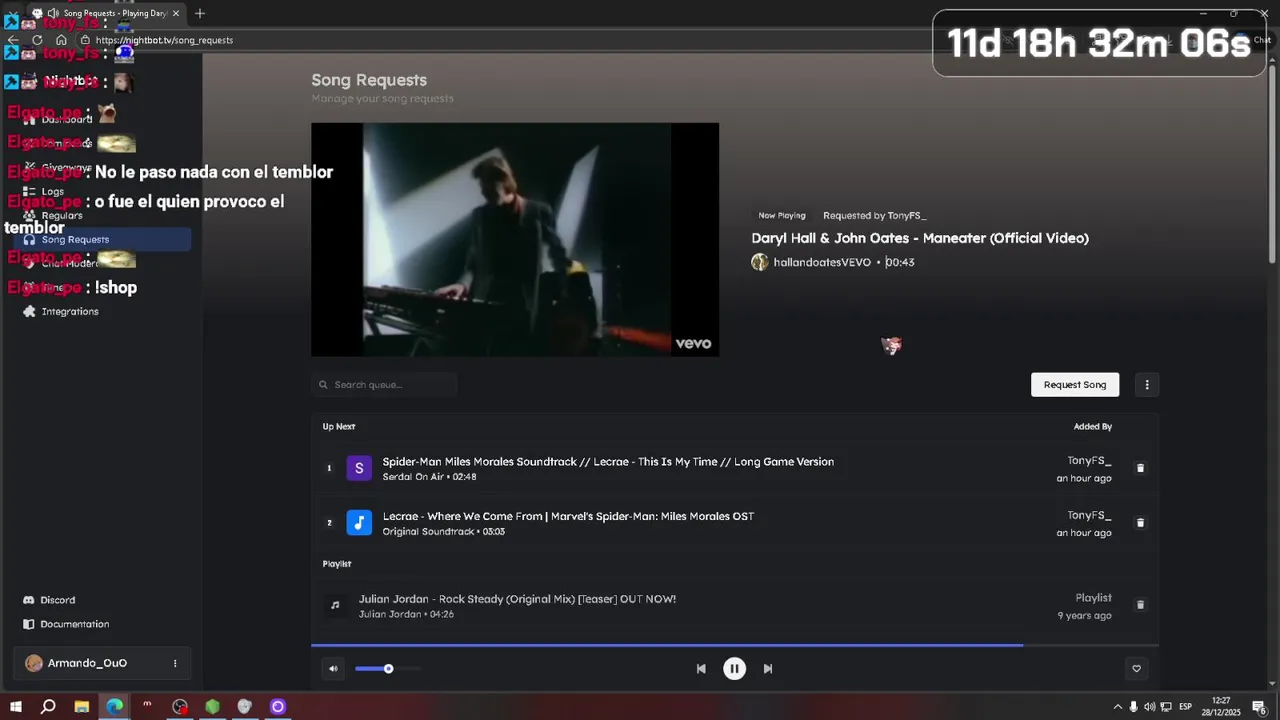Click the blue music note song icon
Screen dimensions: 1280x720
[x=359, y=523]
